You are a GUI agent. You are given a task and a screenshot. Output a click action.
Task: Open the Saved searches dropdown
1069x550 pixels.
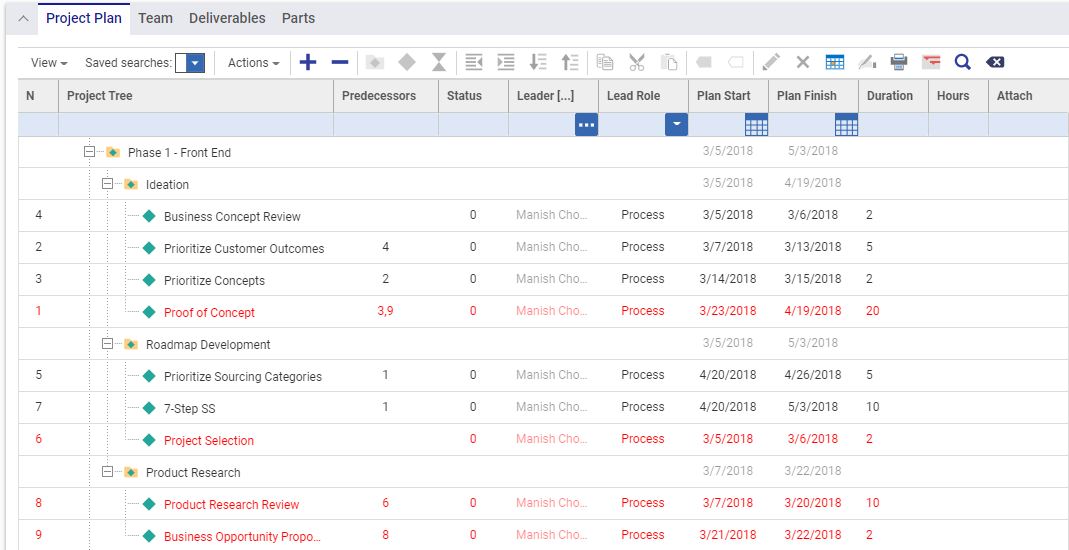(x=195, y=63)
